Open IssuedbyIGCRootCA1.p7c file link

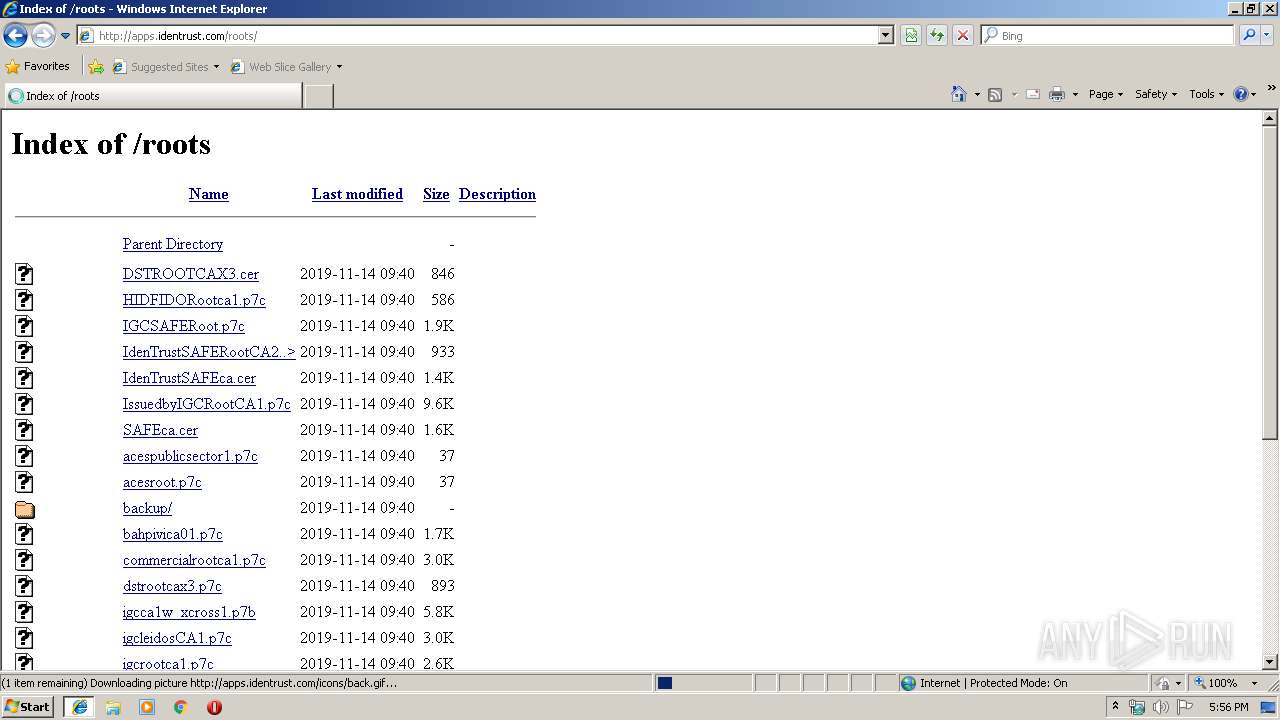207,404
